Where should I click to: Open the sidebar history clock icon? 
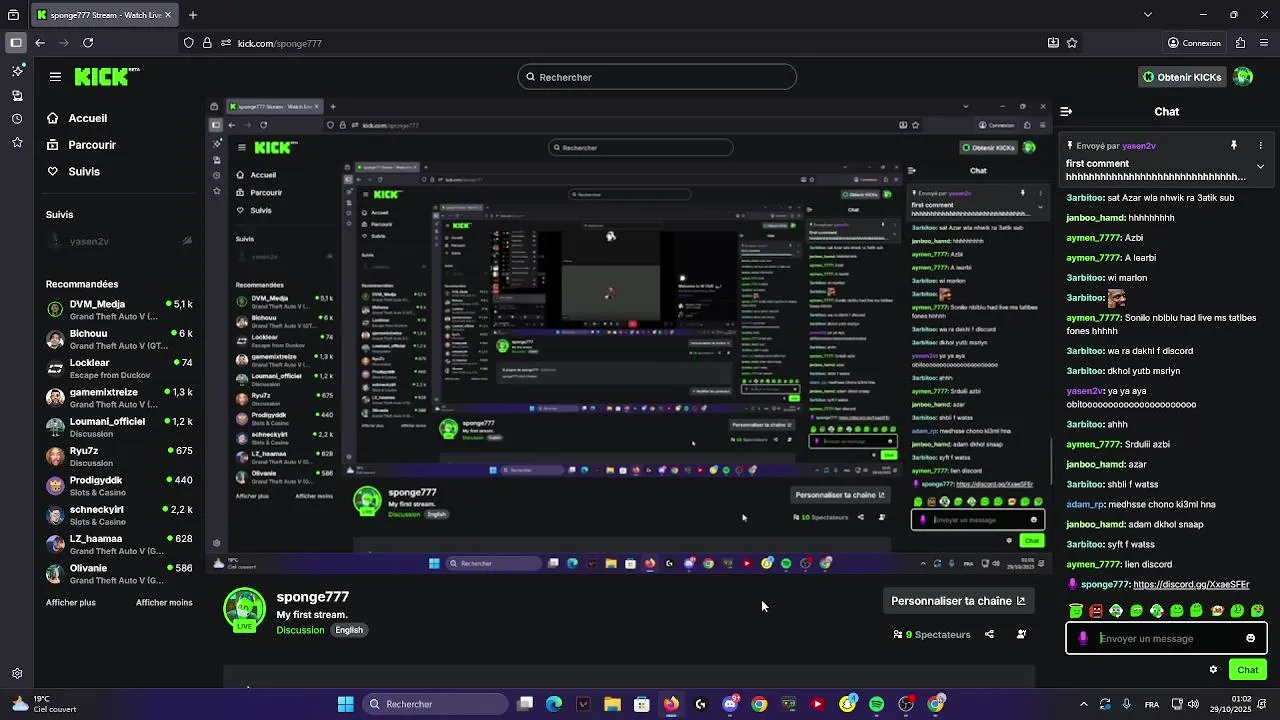17,119
